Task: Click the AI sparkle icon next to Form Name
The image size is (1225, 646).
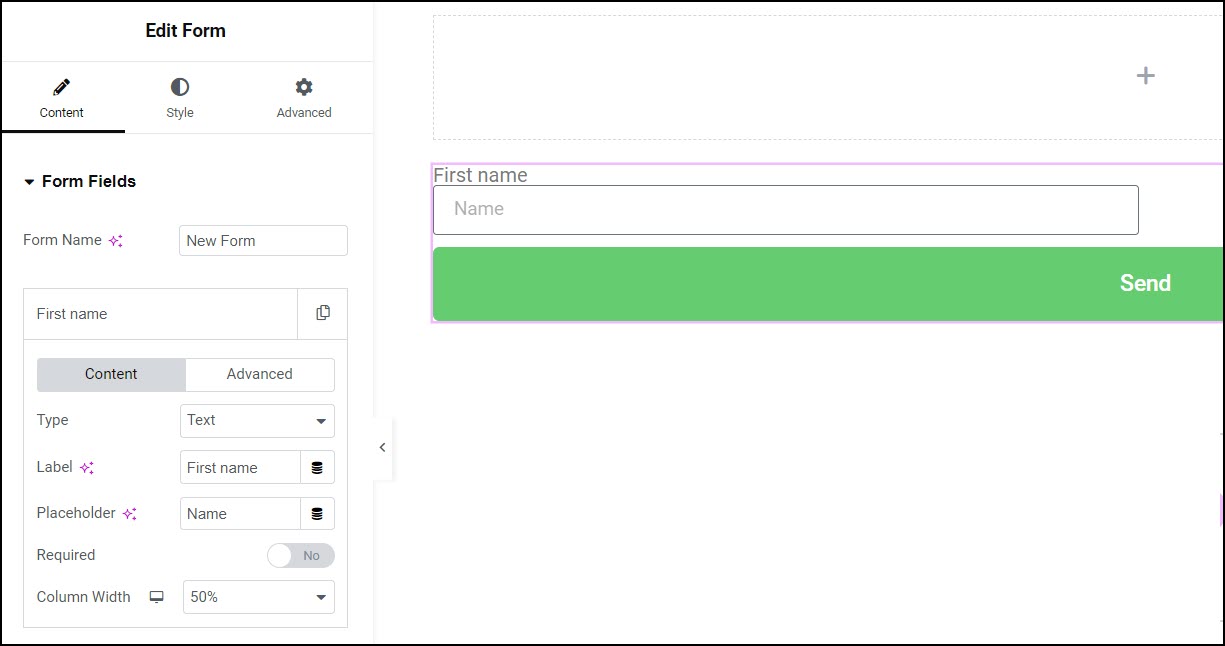Action: point(116,241)
